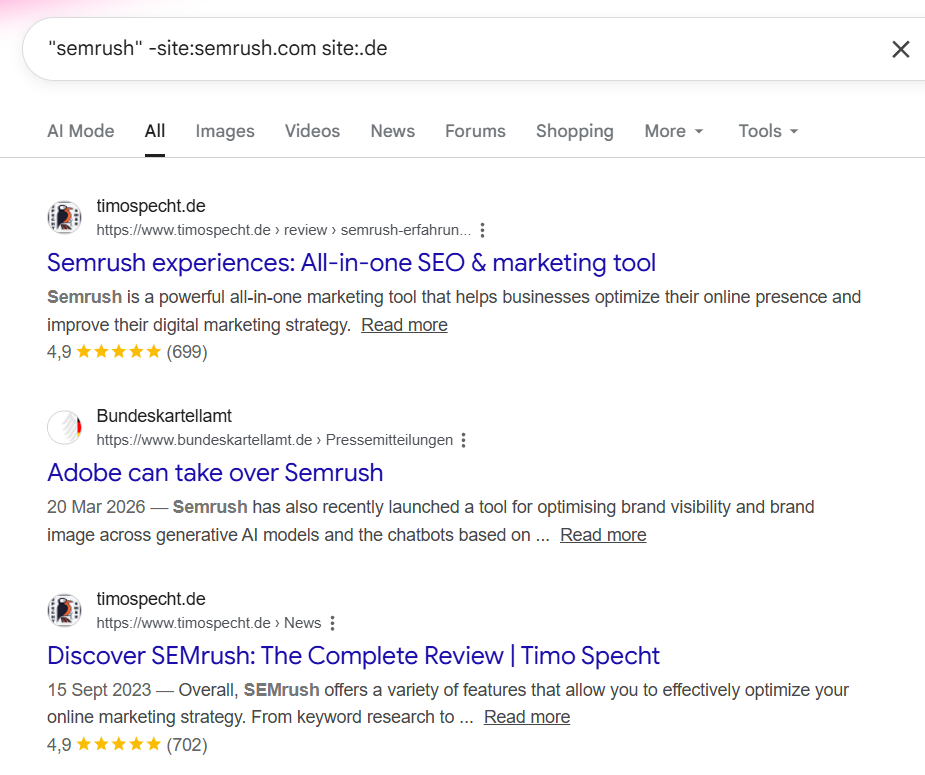Click the date "15 Sept 2023"
925x775 pixels.
(x=99, y=689)
